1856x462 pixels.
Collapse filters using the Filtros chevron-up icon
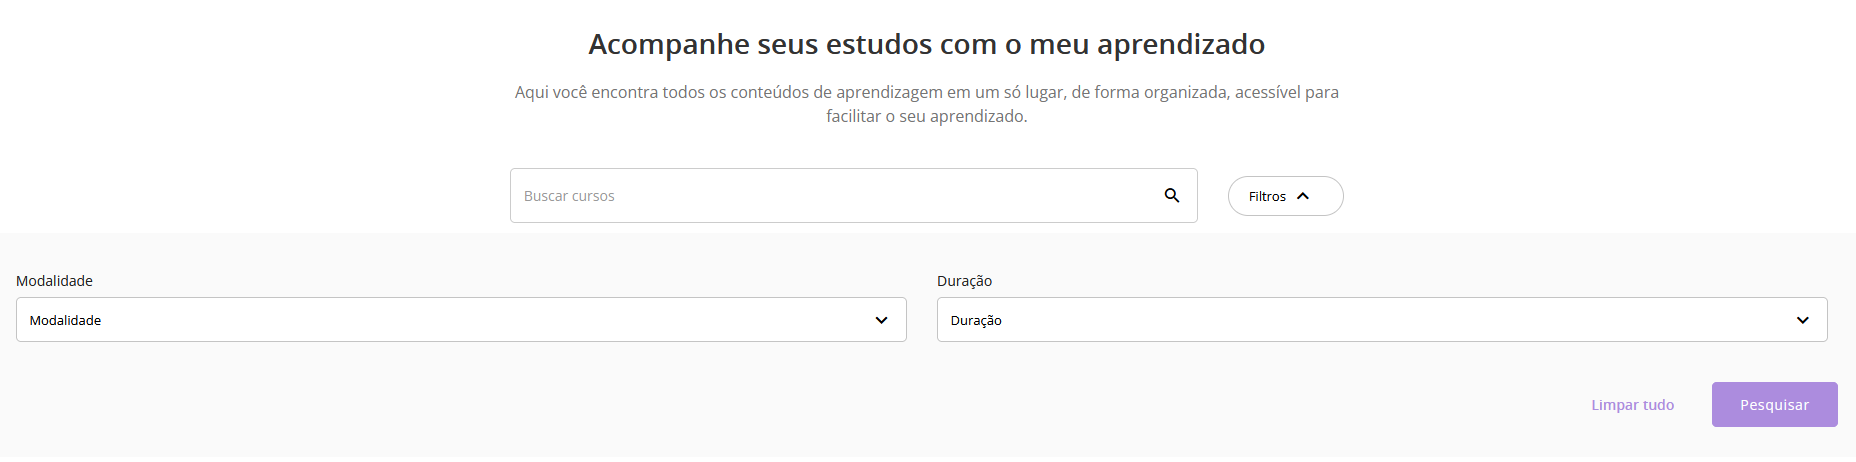(1303, 196)
